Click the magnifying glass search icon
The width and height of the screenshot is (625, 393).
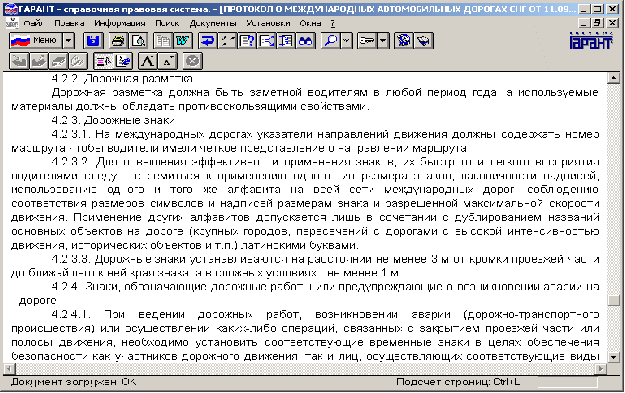(x=331, y=40)
